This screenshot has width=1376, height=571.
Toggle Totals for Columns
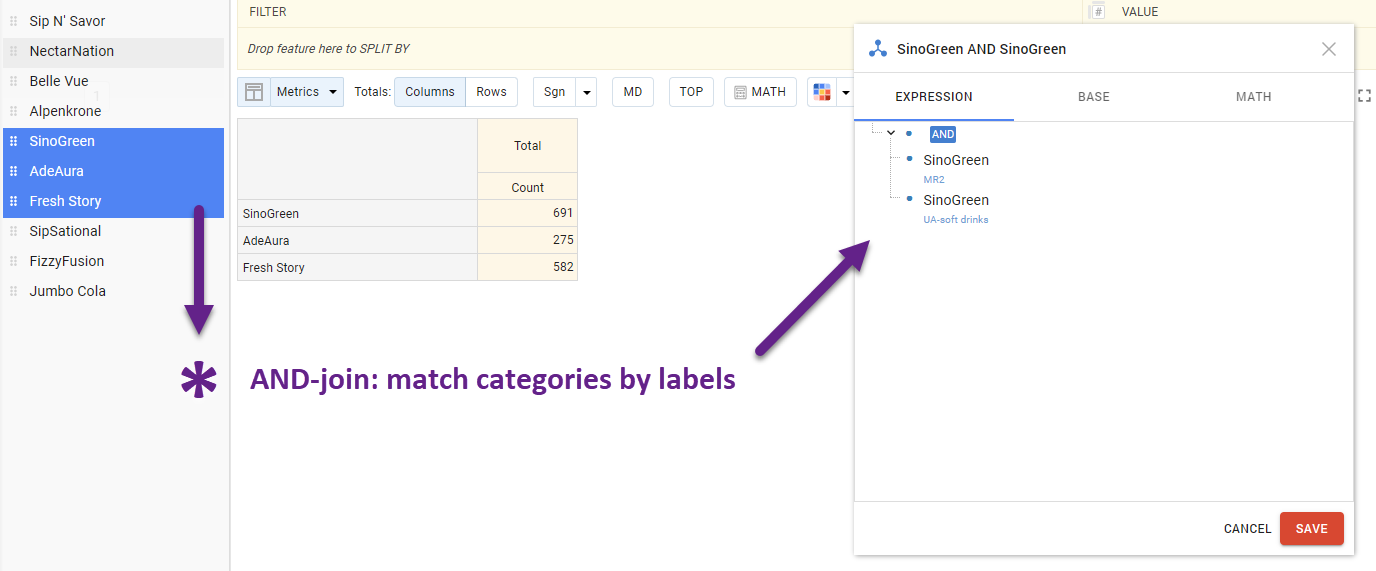(x=430, y=92)
